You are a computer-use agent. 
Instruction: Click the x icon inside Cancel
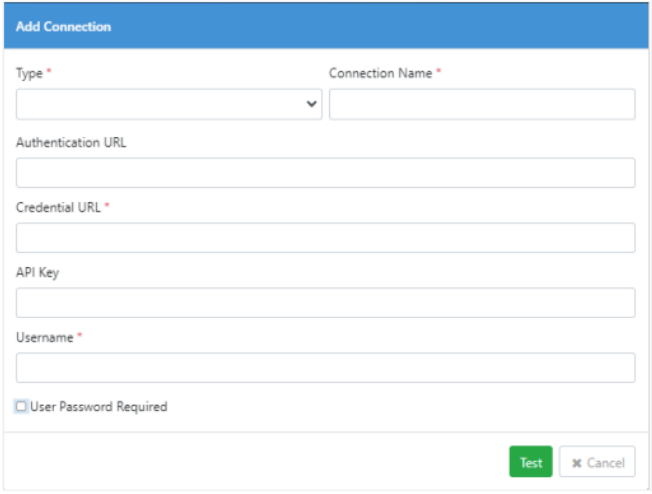pos(577,463)
